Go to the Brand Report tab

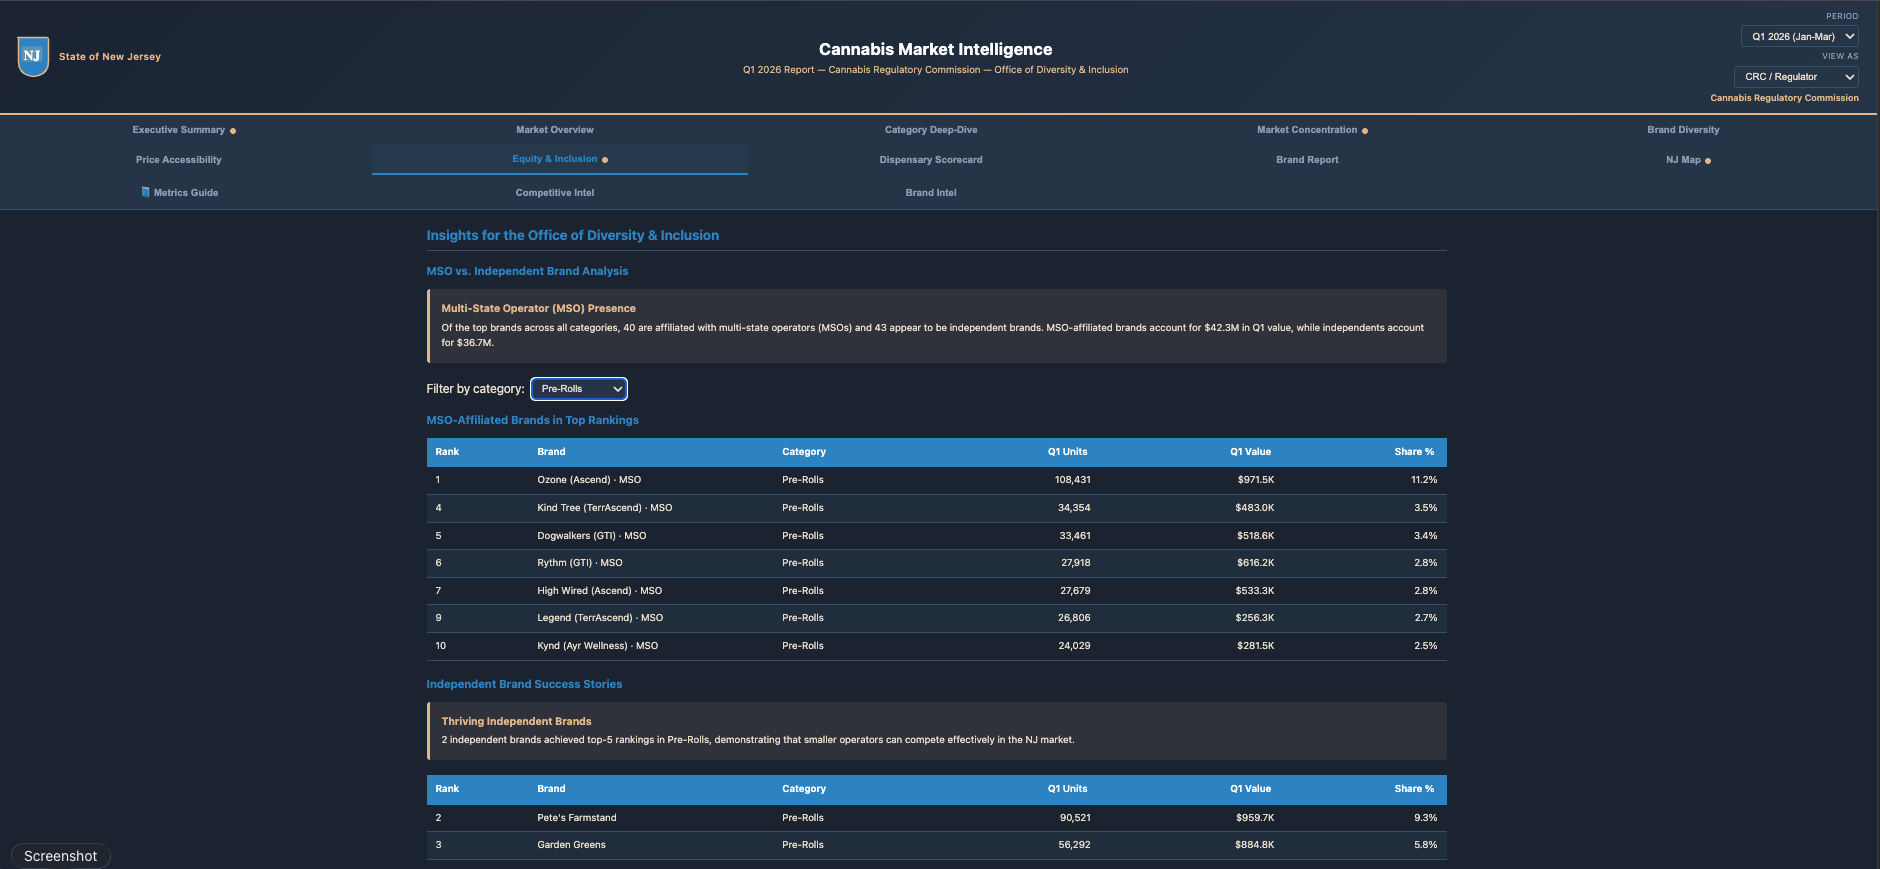pyautogui.click(x=1307, y=160)
